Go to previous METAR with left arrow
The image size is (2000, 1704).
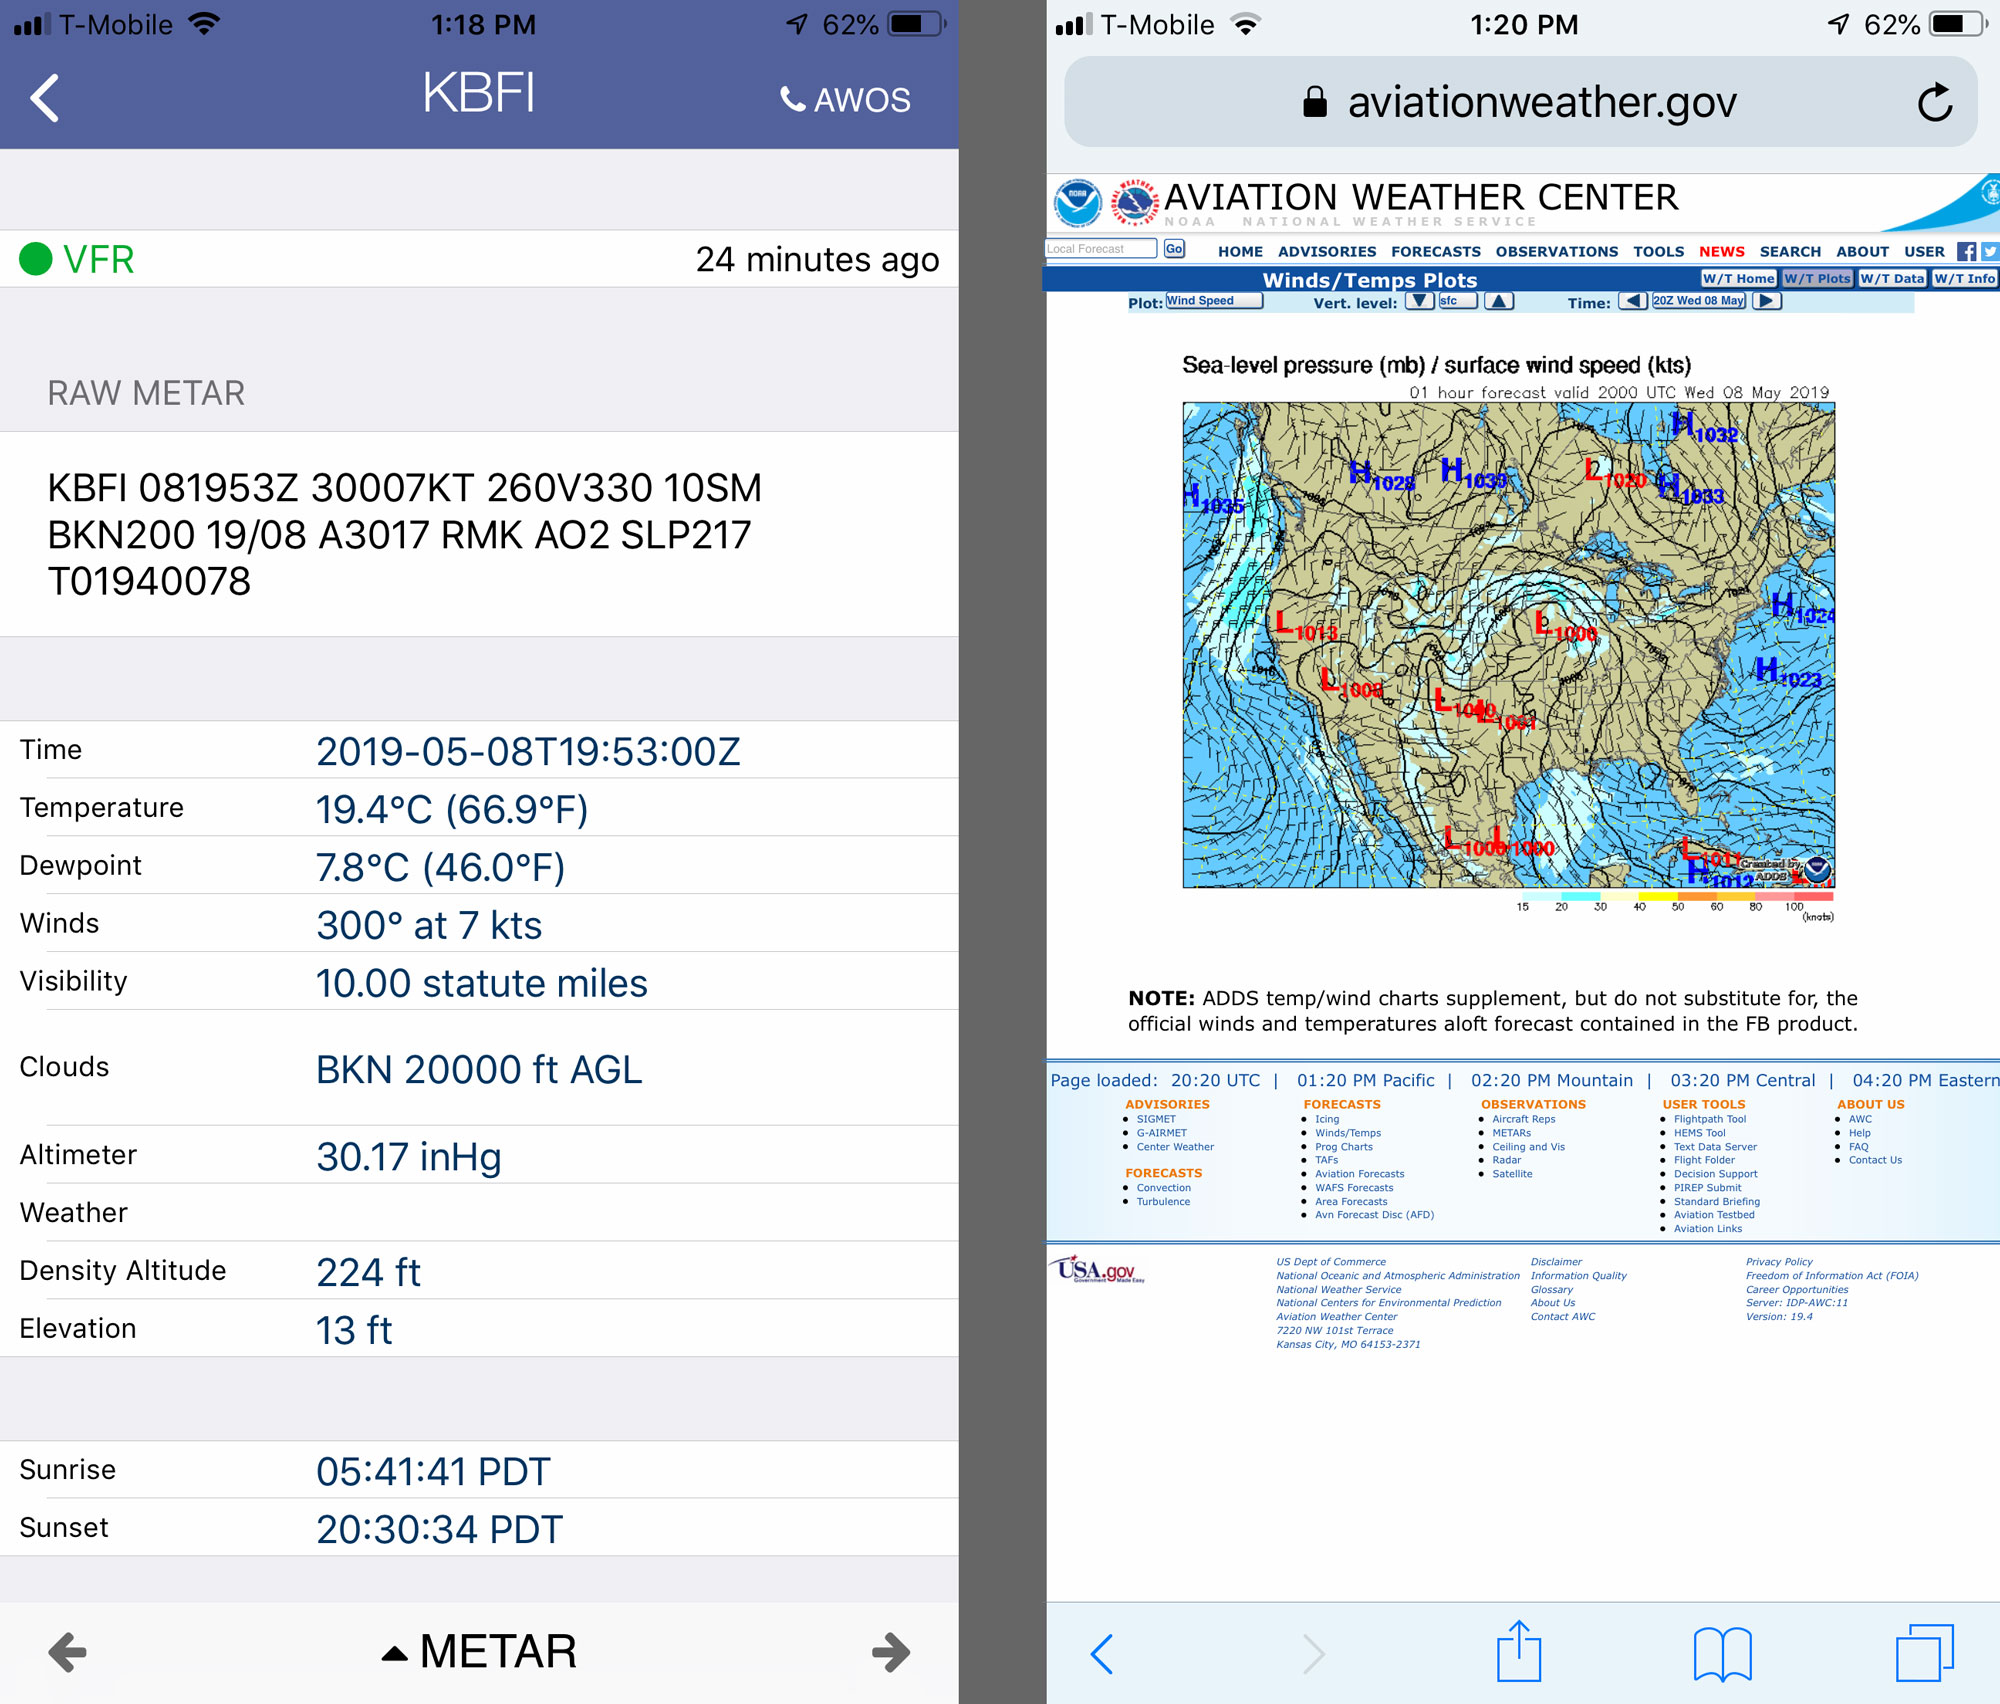click(x=67, y=1652)
